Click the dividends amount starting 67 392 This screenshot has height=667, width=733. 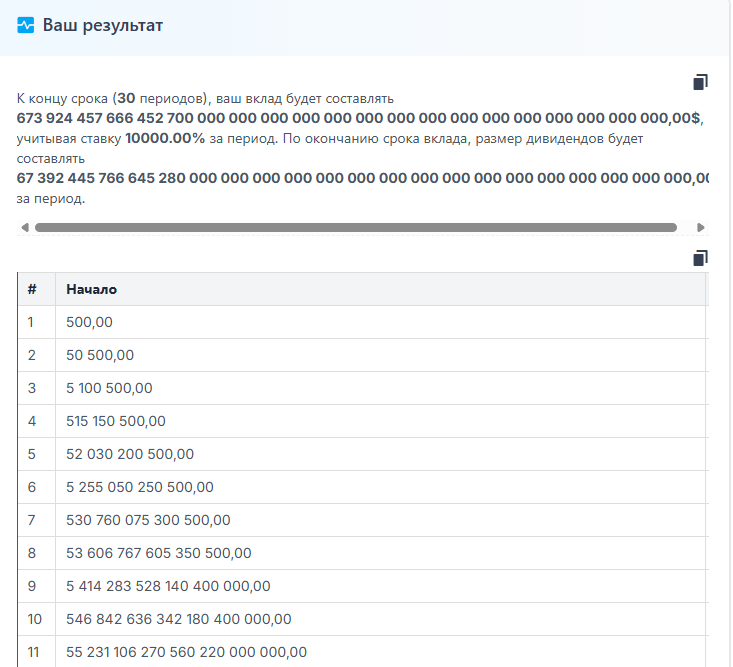[x=360, y=178]
